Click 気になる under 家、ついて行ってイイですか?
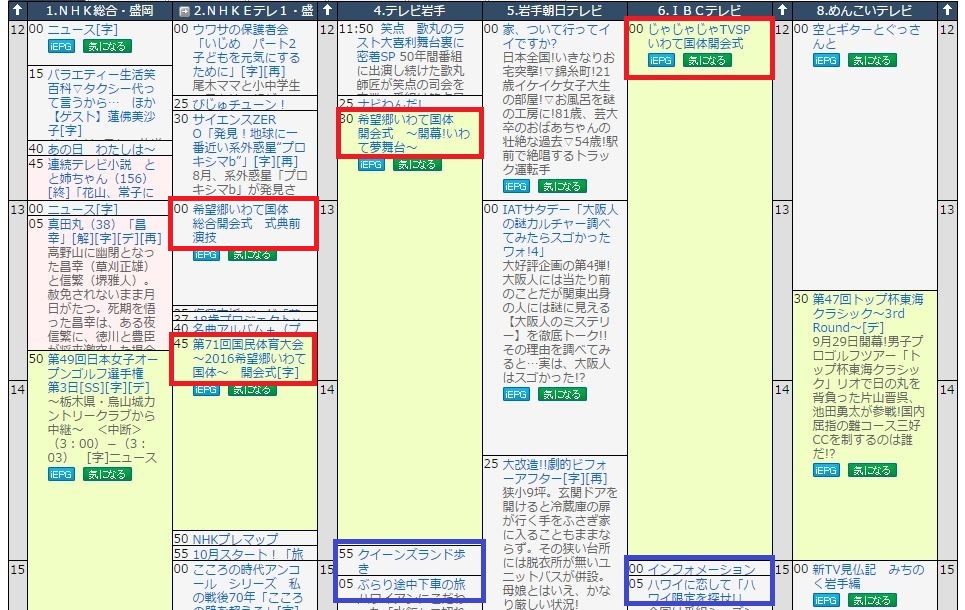Image resolution: width=965 pixels, height=610 pixels. [562, 186]
